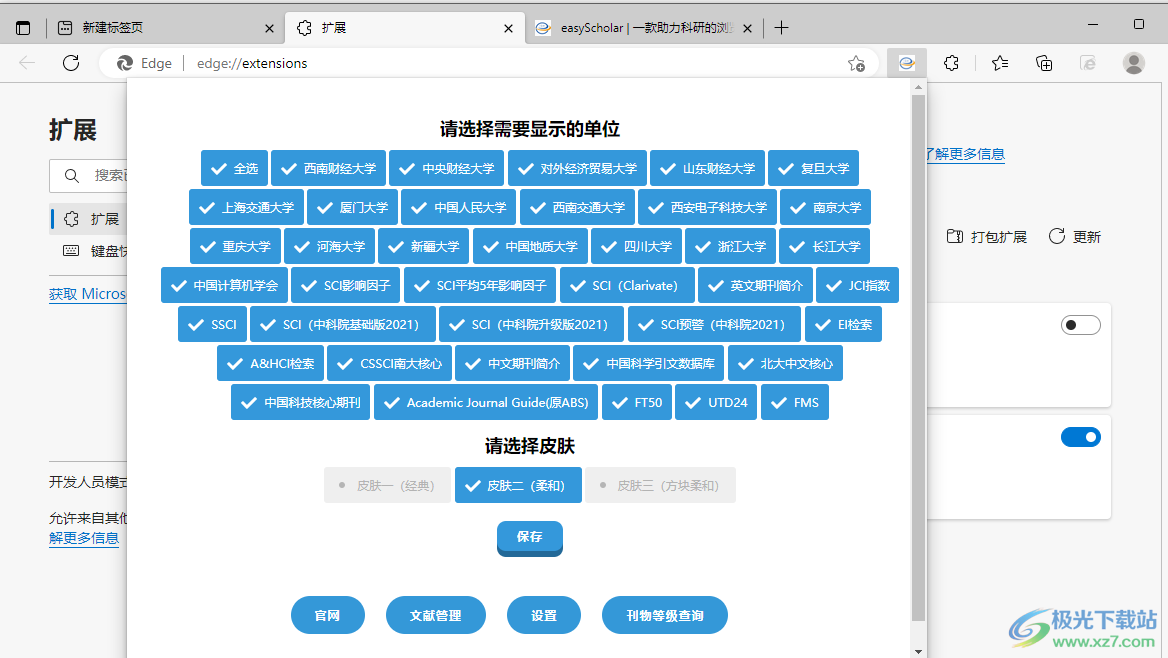
Task: Enable the switched-off extension toggle
Action: (x=1080, y=325)
